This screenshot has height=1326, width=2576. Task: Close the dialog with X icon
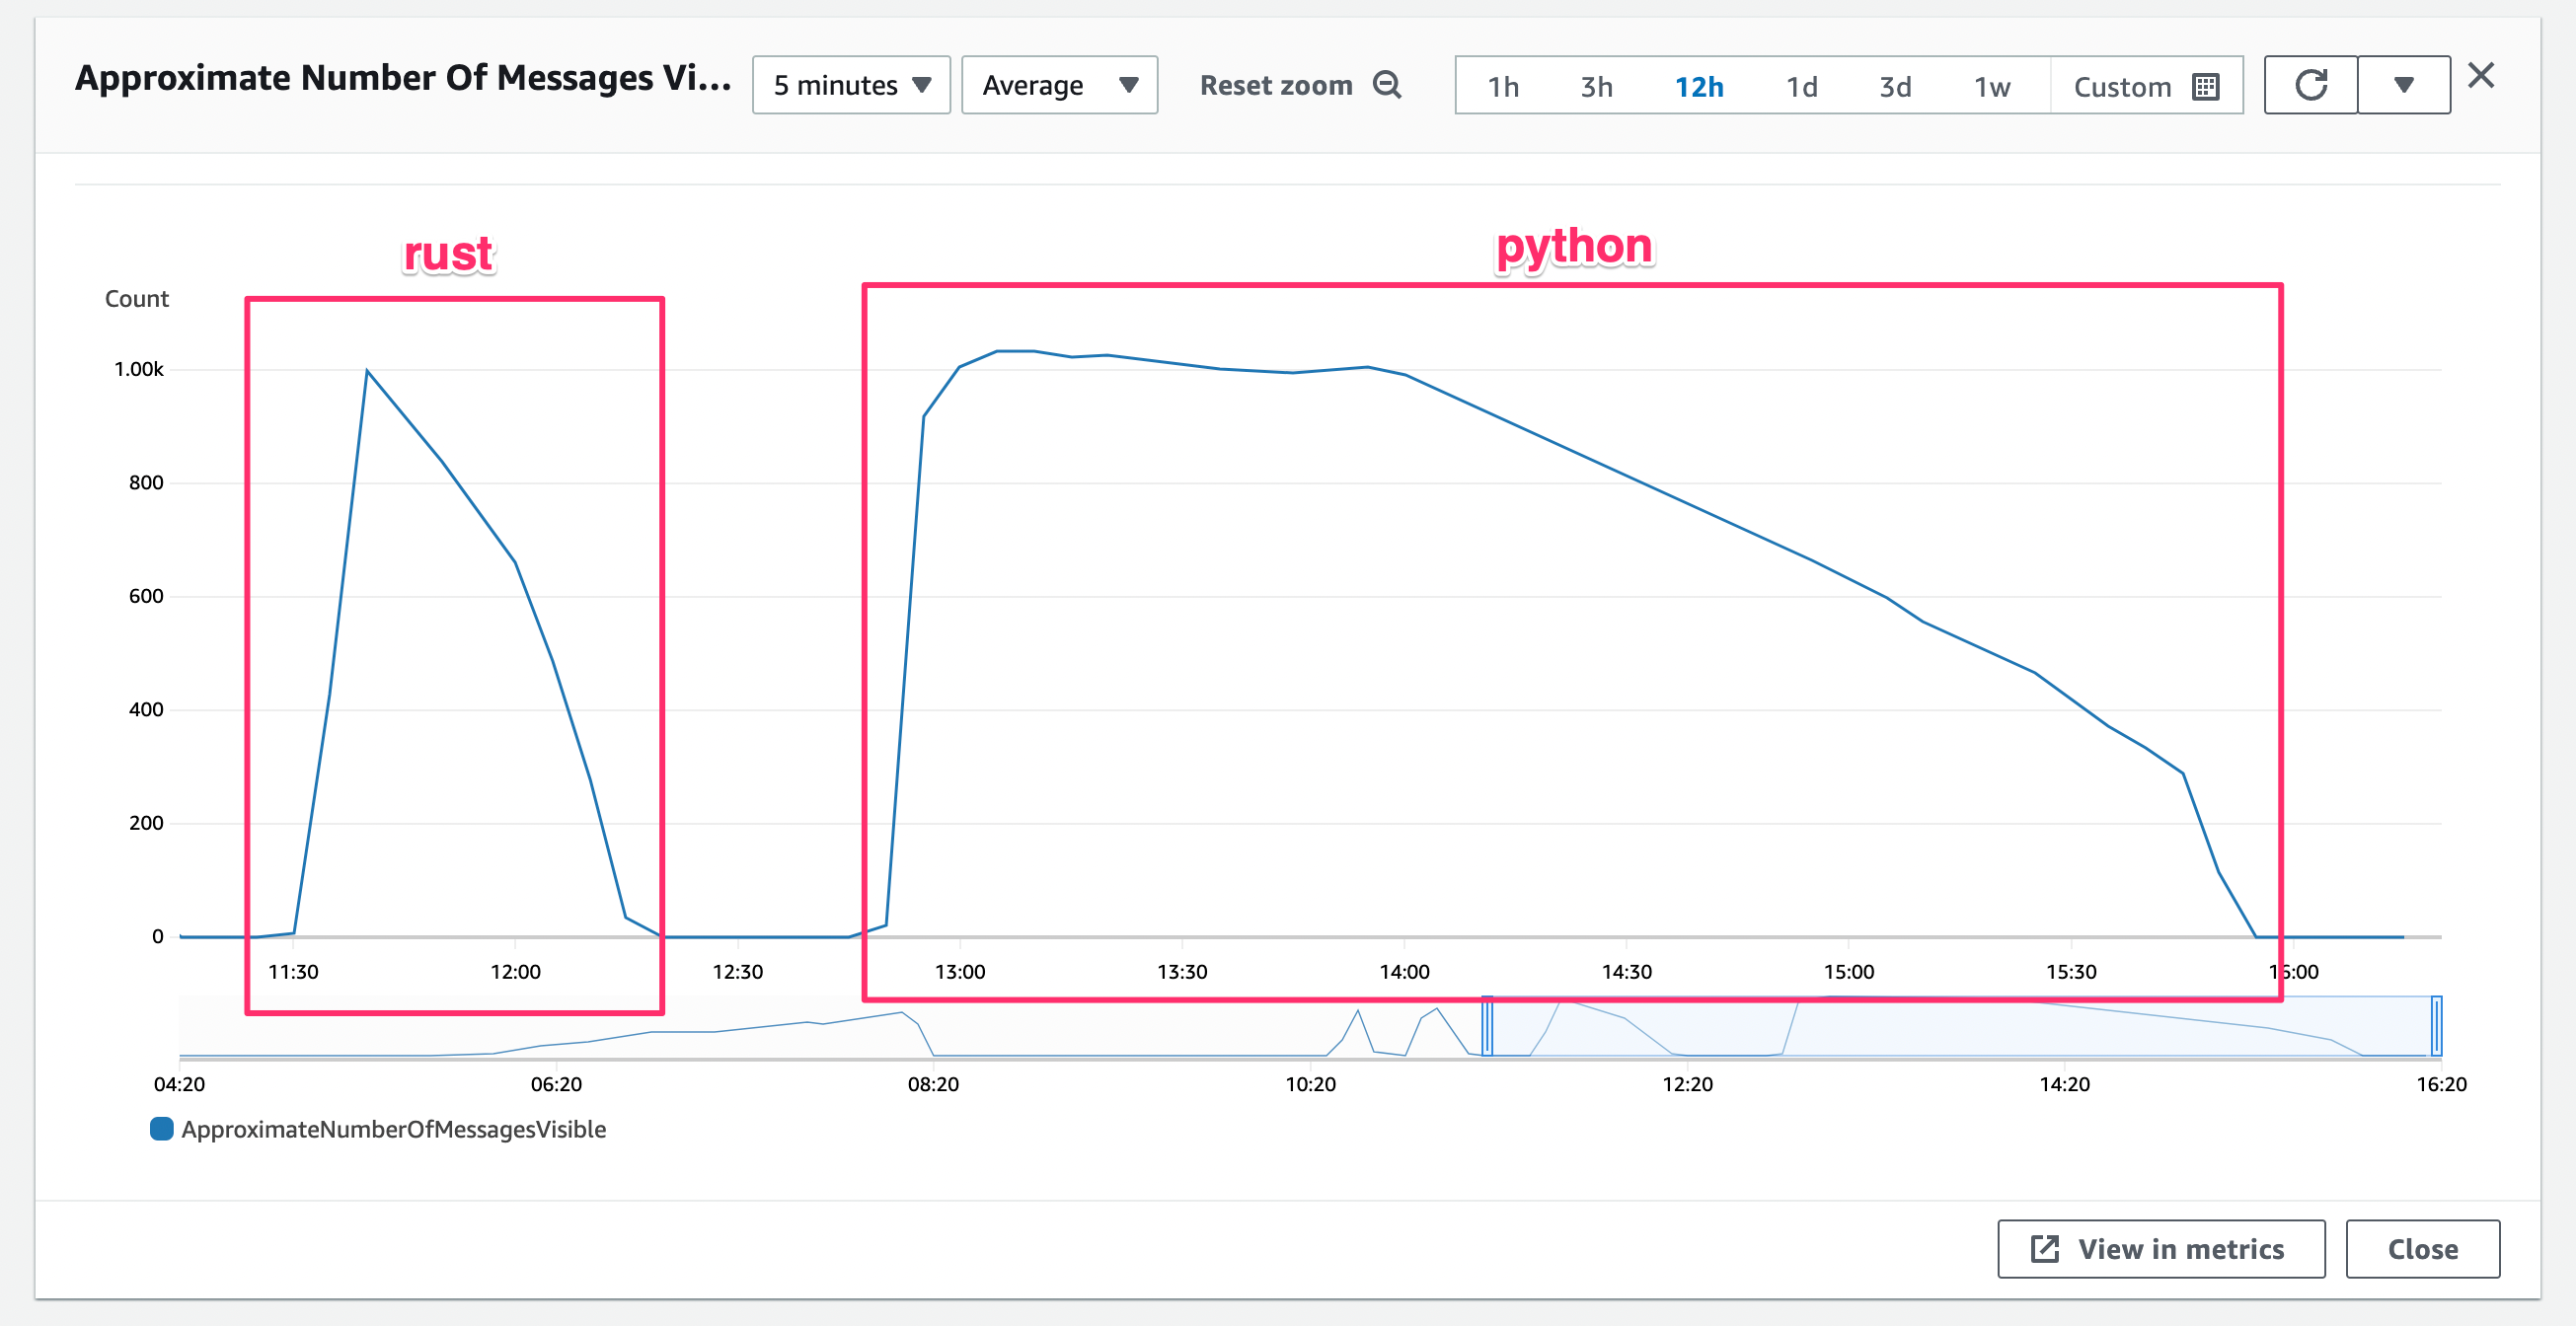[2481, 76]
